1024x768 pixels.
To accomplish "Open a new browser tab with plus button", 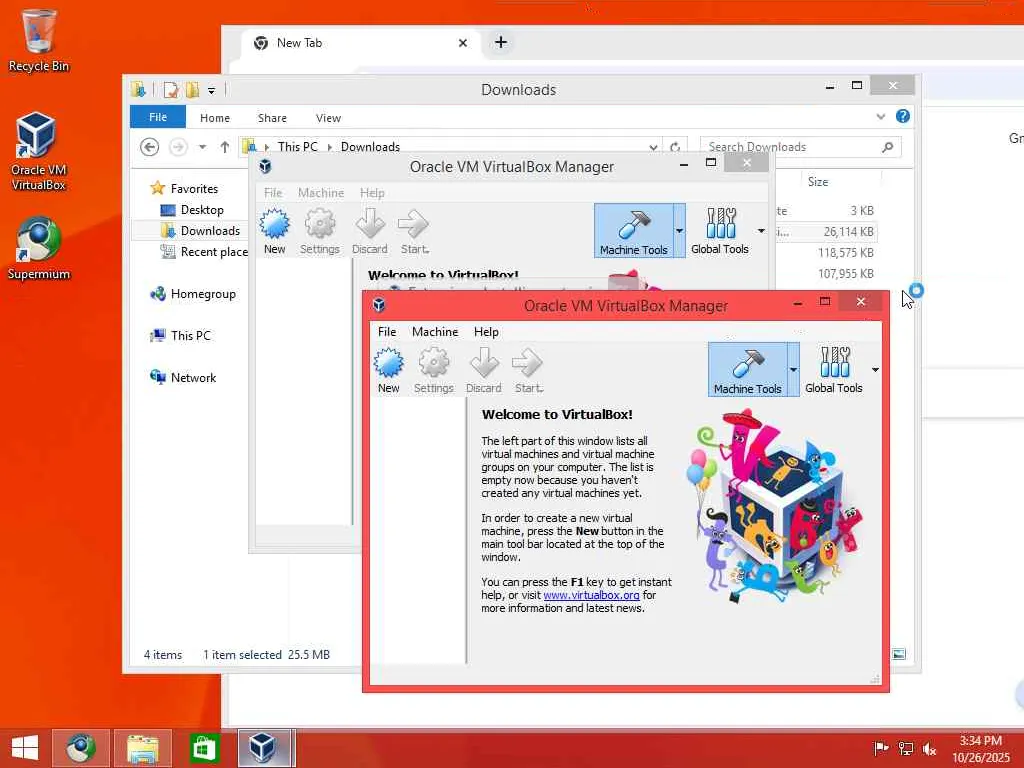I will 501,42.
